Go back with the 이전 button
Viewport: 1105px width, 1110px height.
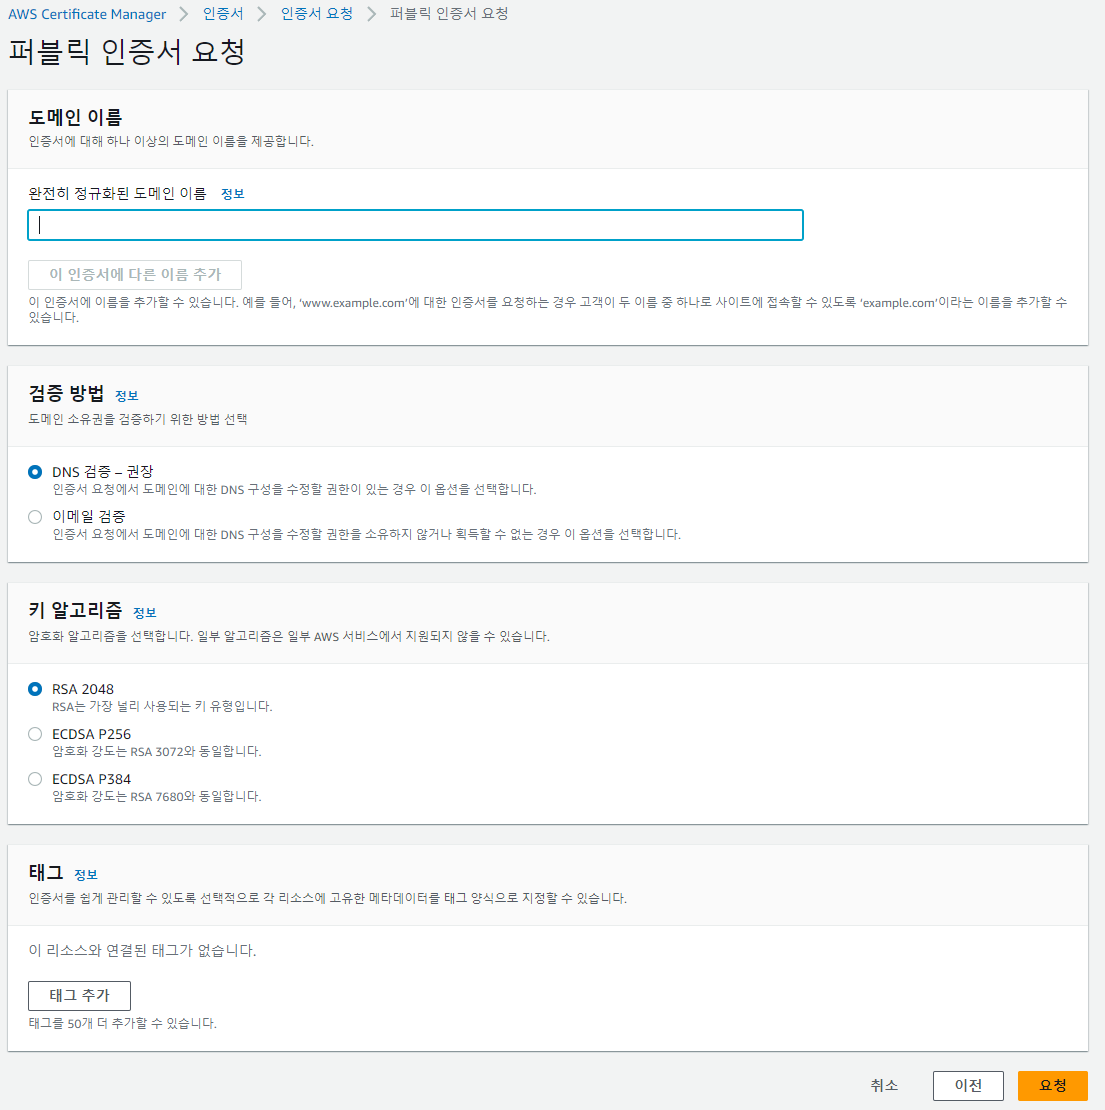tap(968, 1086)
